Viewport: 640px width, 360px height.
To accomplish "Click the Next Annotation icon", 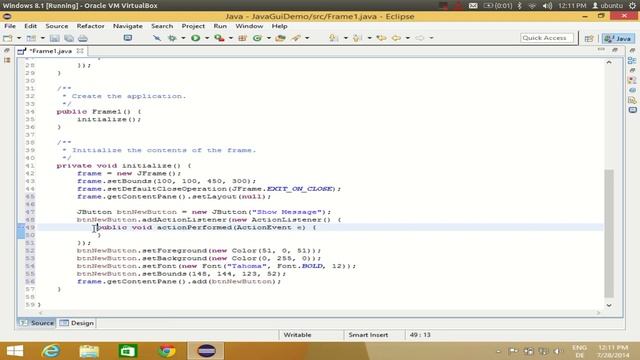I will pyautogui.click(x=333, y=38).
